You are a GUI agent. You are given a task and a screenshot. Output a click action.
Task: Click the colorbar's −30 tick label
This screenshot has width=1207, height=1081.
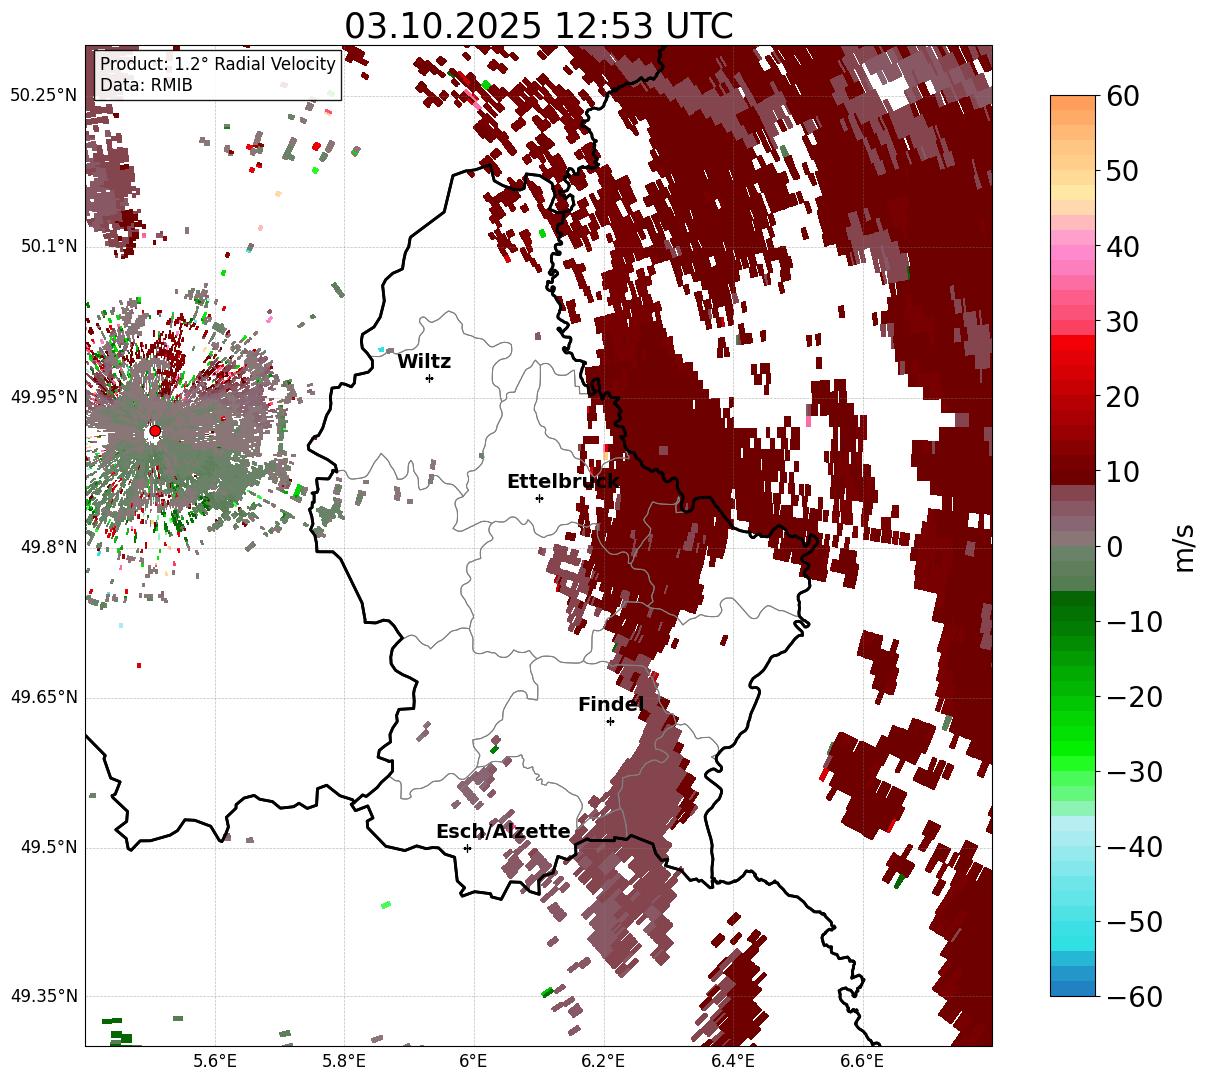pyautogui.click(x=1133, y=771)
